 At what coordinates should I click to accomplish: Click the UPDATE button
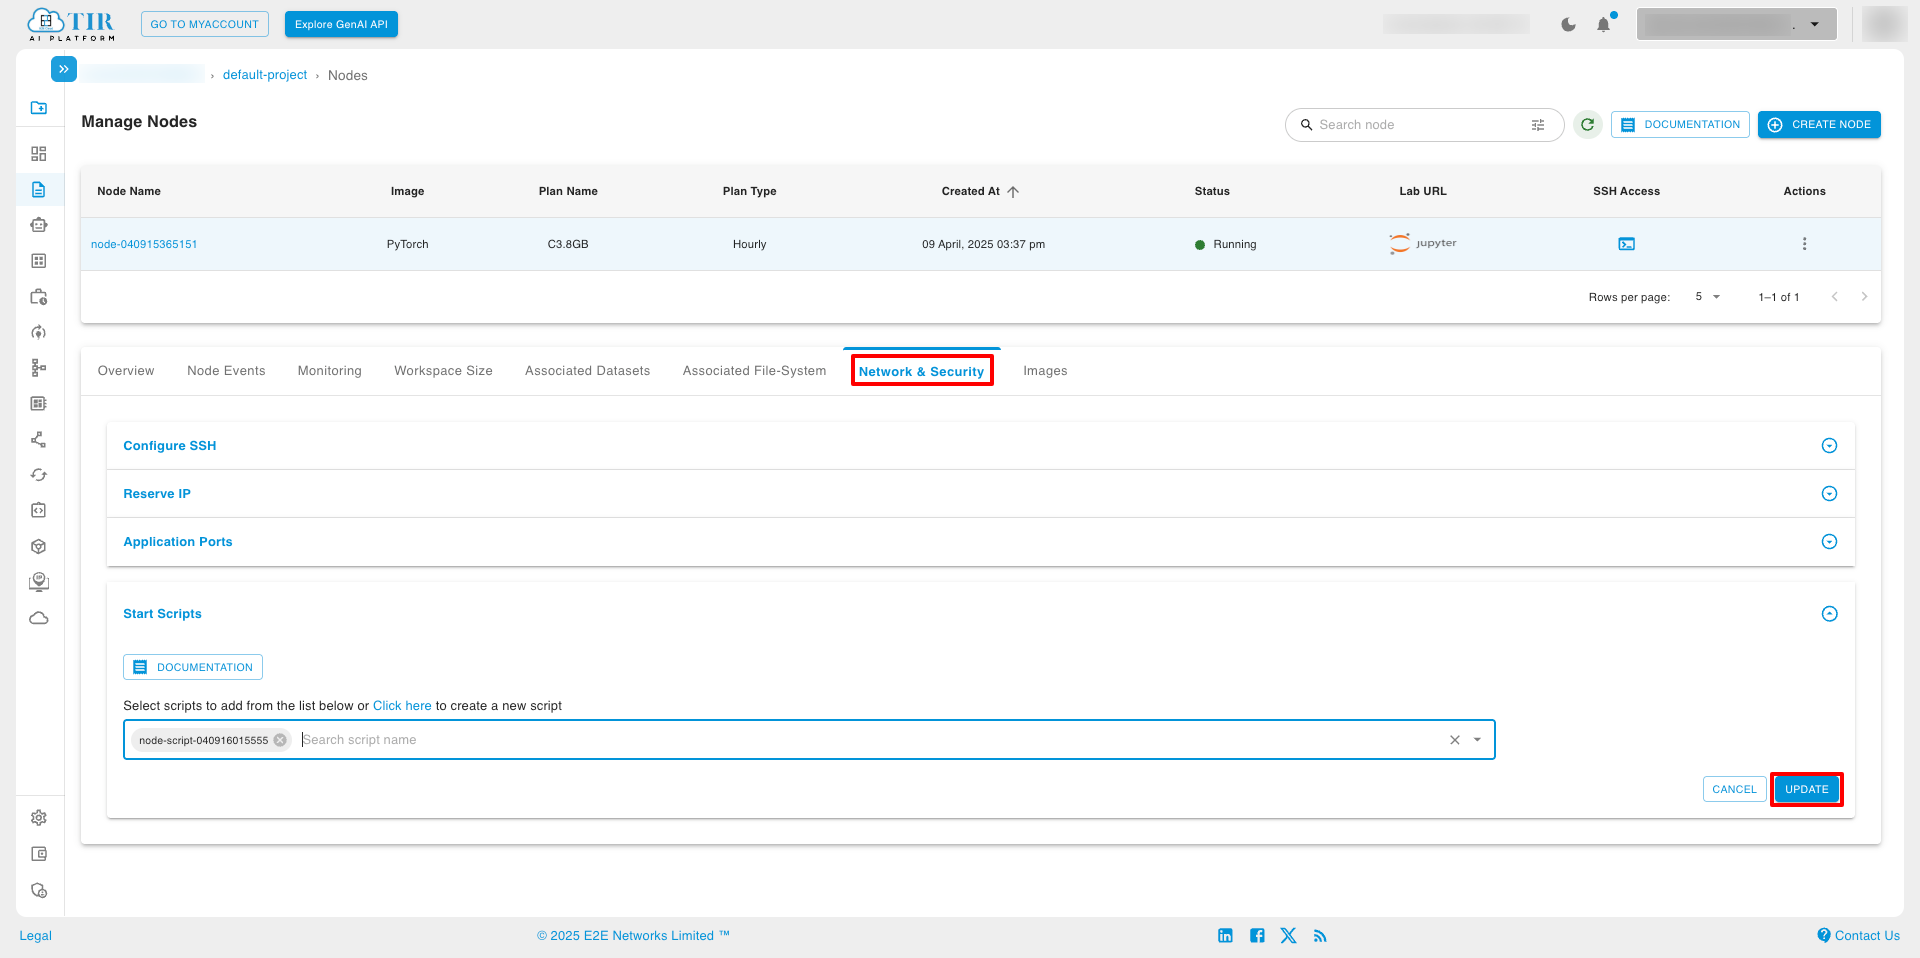pos(1806,789)
